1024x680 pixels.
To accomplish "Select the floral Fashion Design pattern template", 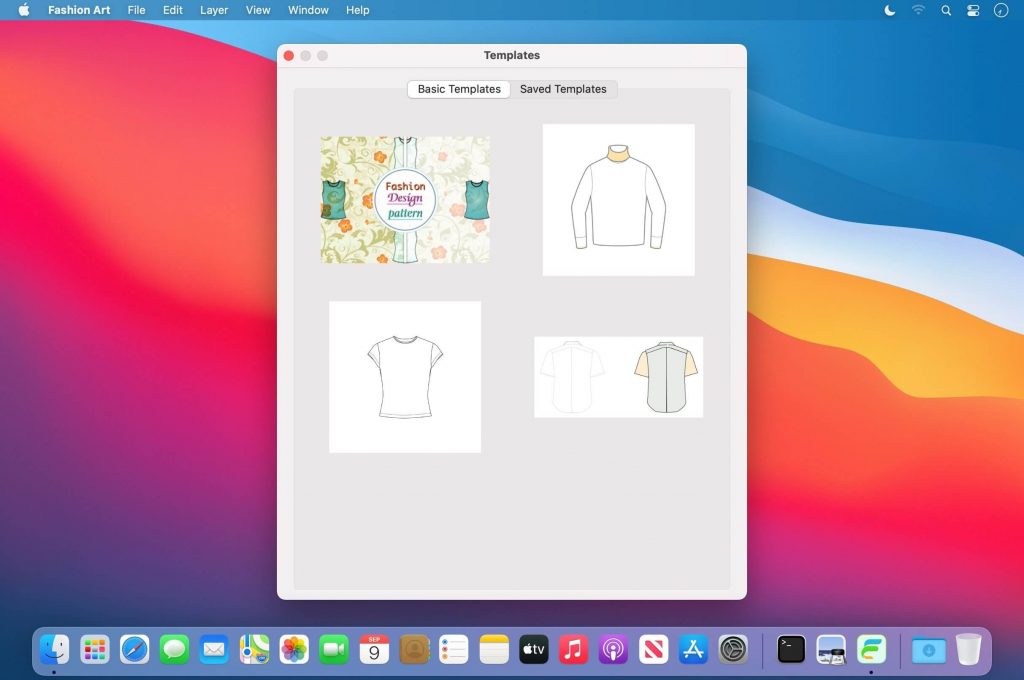I will coord(405,200).
